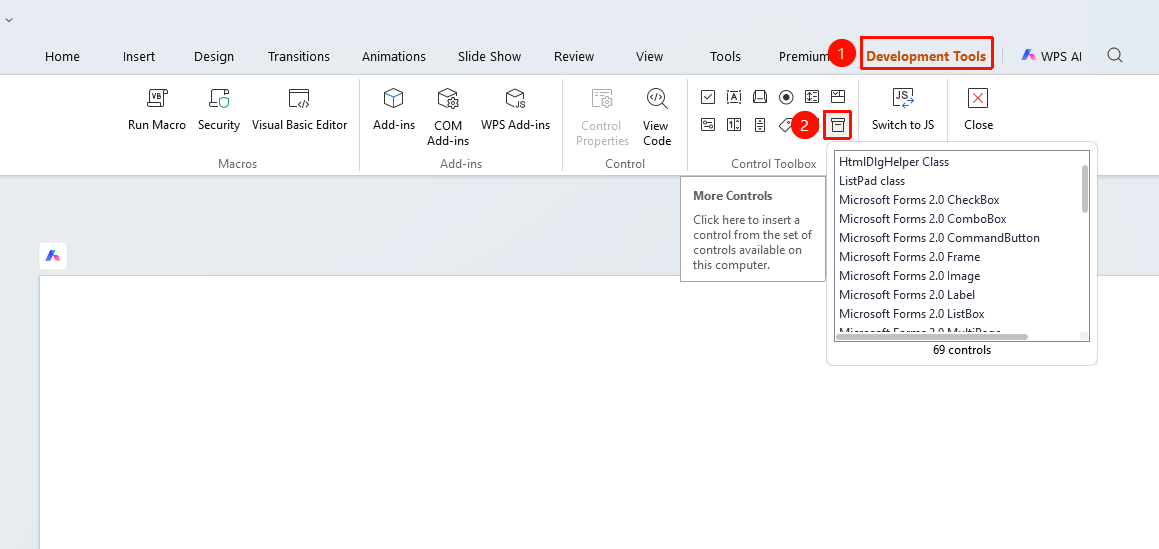Screen dimensions: 1159x549
Task: Click the WPS AI badge above the slide
Action: (x=52, y=256)
